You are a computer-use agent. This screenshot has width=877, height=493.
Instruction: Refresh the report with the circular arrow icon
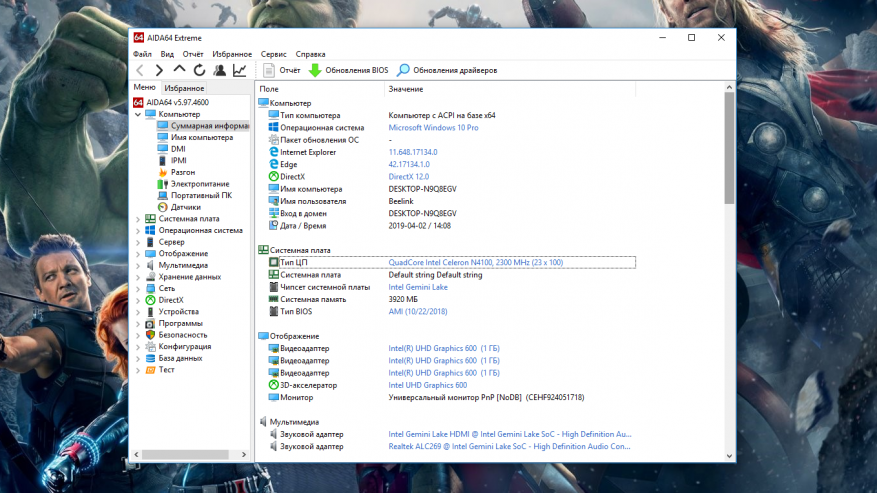(200, 70)
